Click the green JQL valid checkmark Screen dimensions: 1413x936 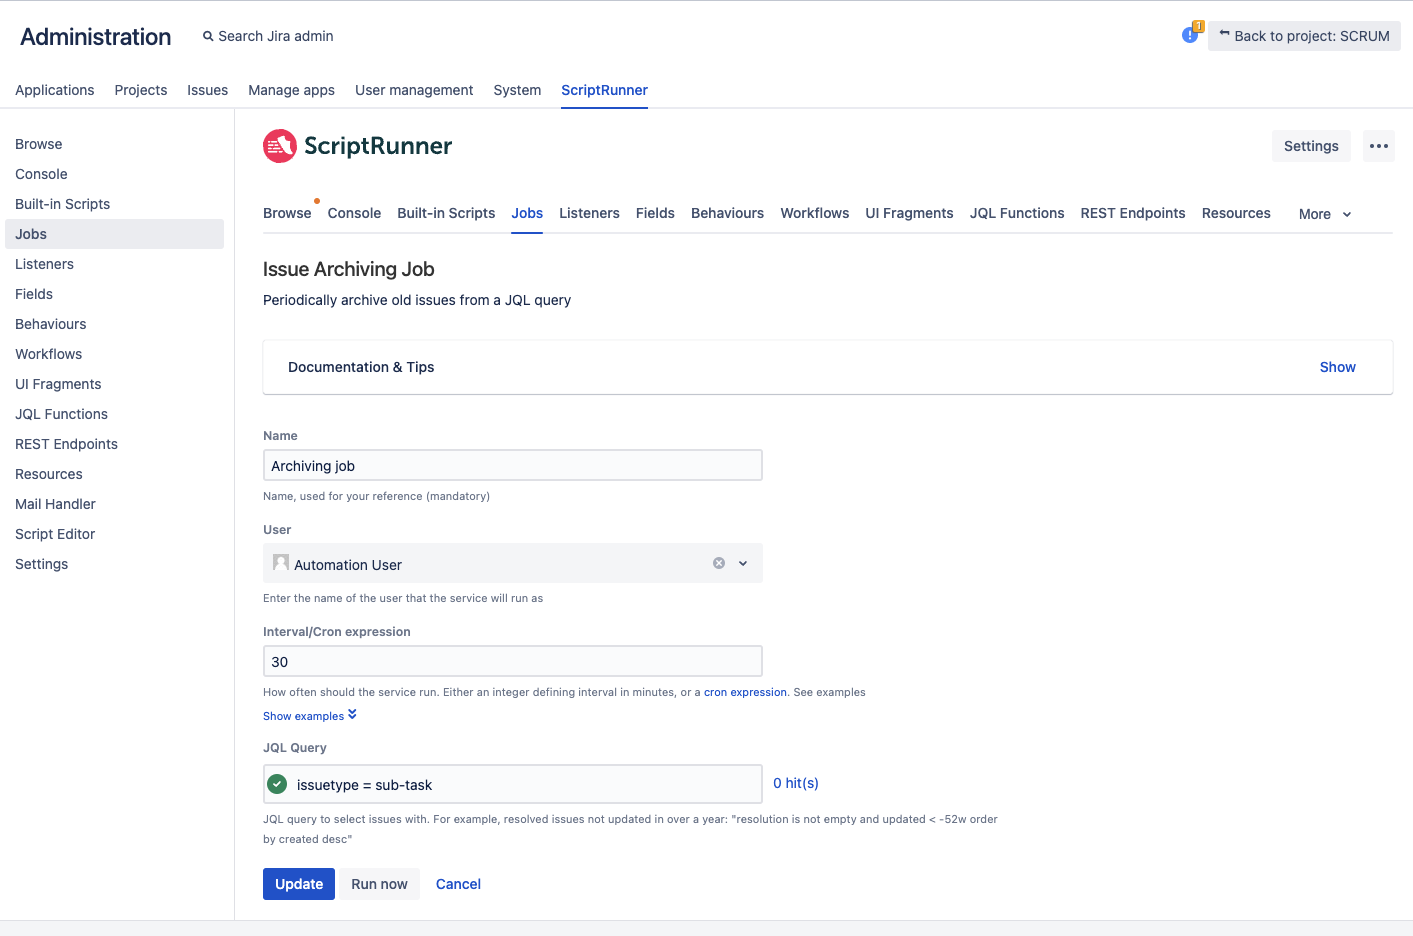[278, 784]
